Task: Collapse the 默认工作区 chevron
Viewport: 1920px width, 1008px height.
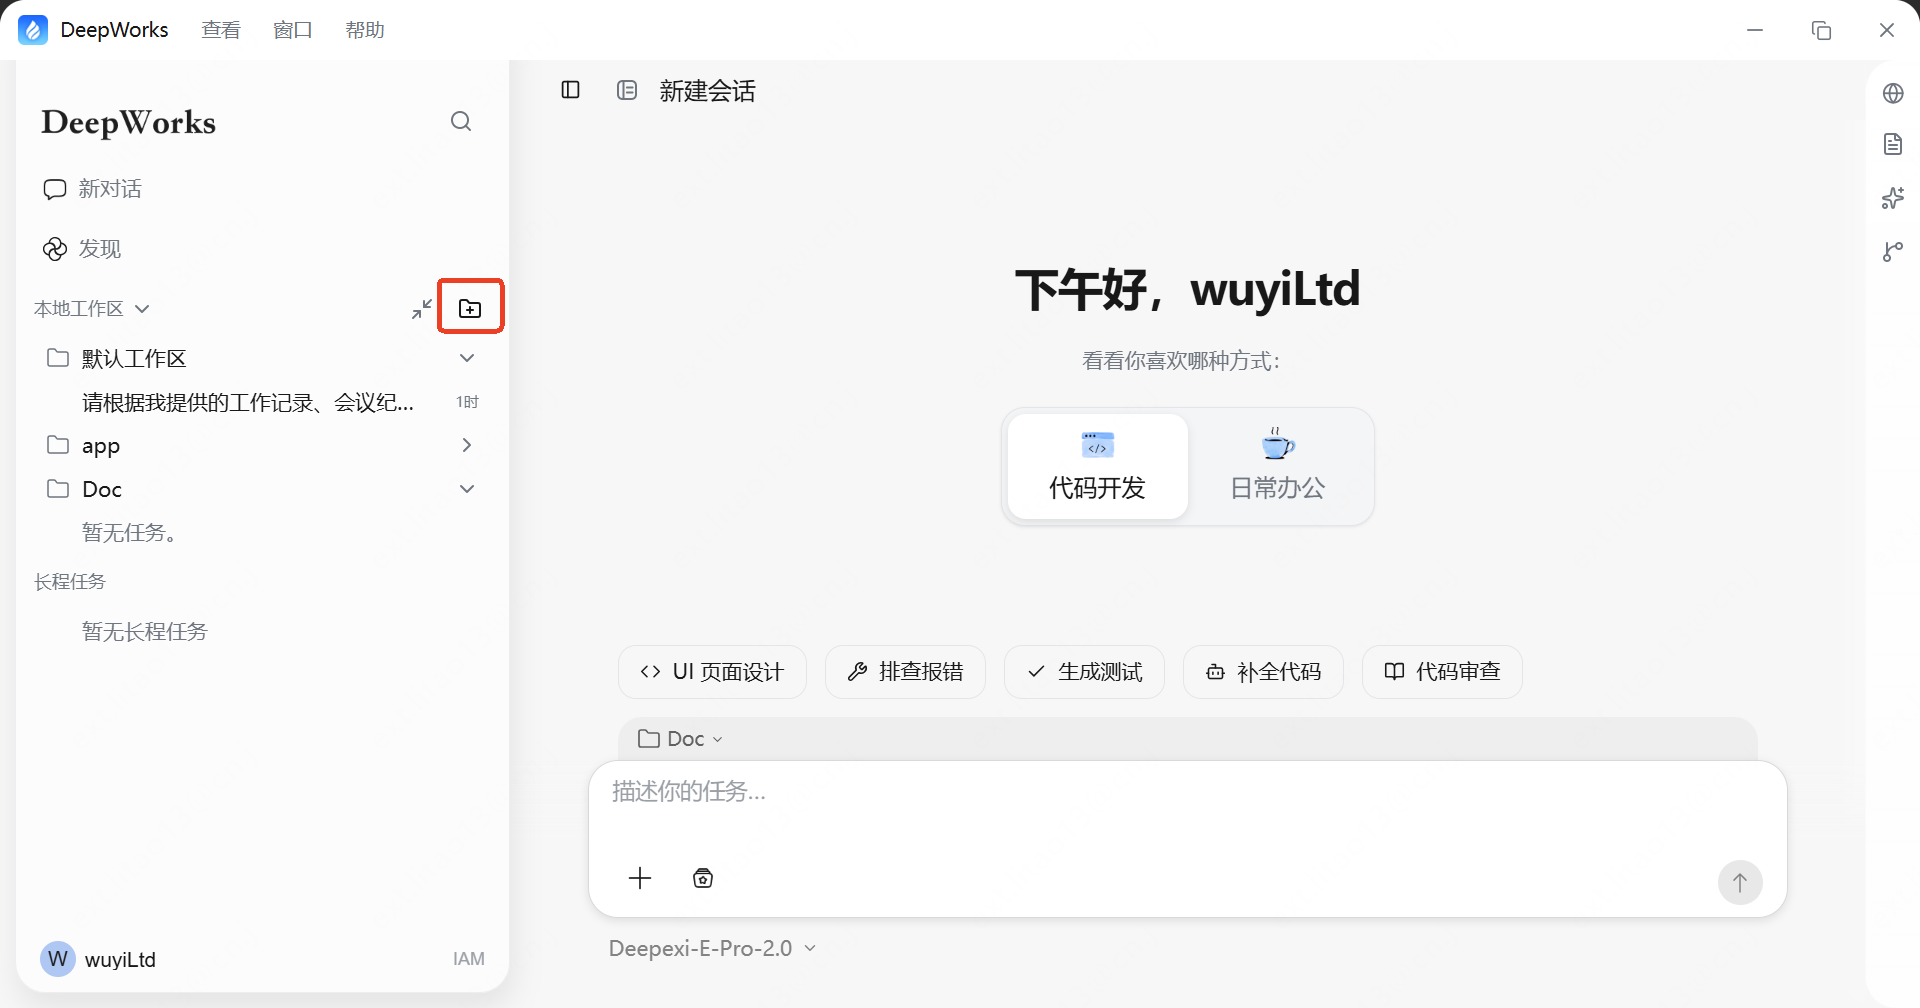Action: tap(467, 358)
